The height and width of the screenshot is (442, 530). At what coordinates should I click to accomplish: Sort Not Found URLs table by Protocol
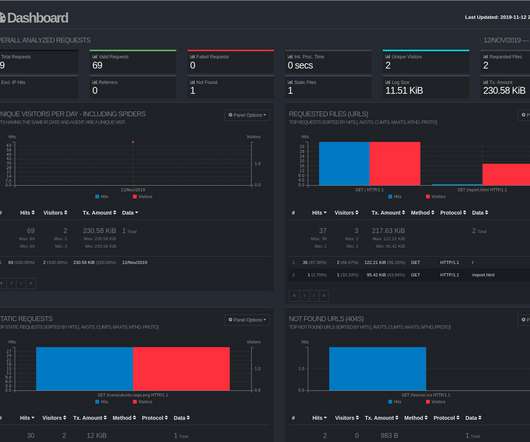pos(447,418)
